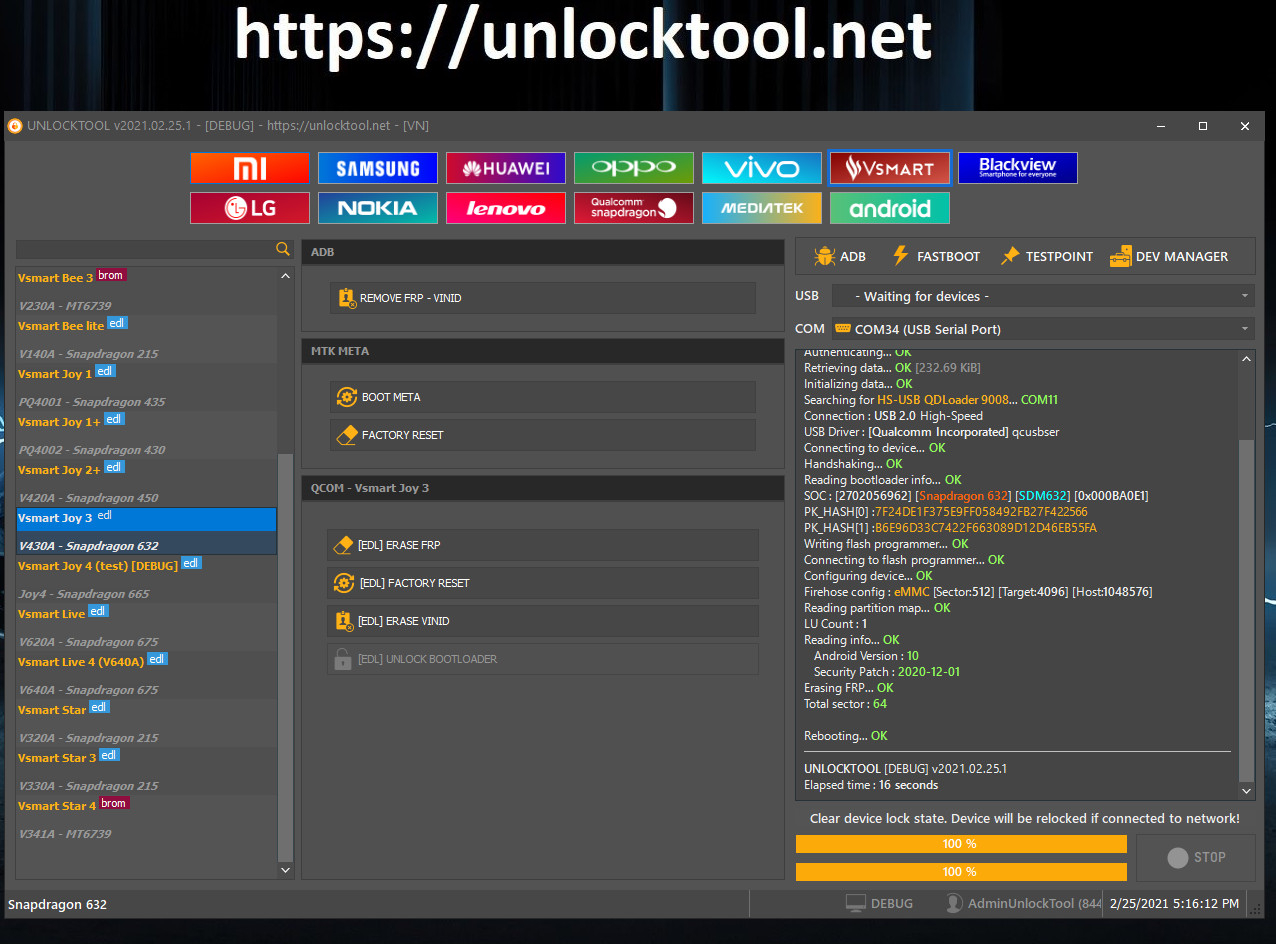Viewport: 1276px width, 944px height.
Task: Select the Lenovo brand icon
Action: click(x=506, y=208)
